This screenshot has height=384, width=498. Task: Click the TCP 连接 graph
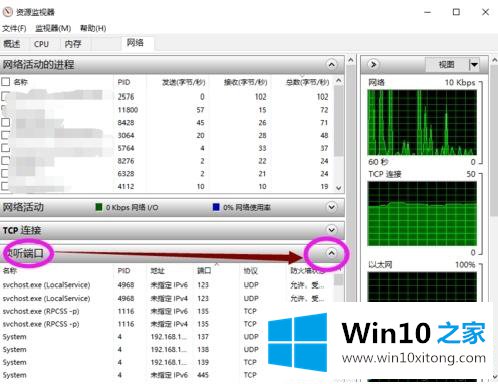pos(422,214)
